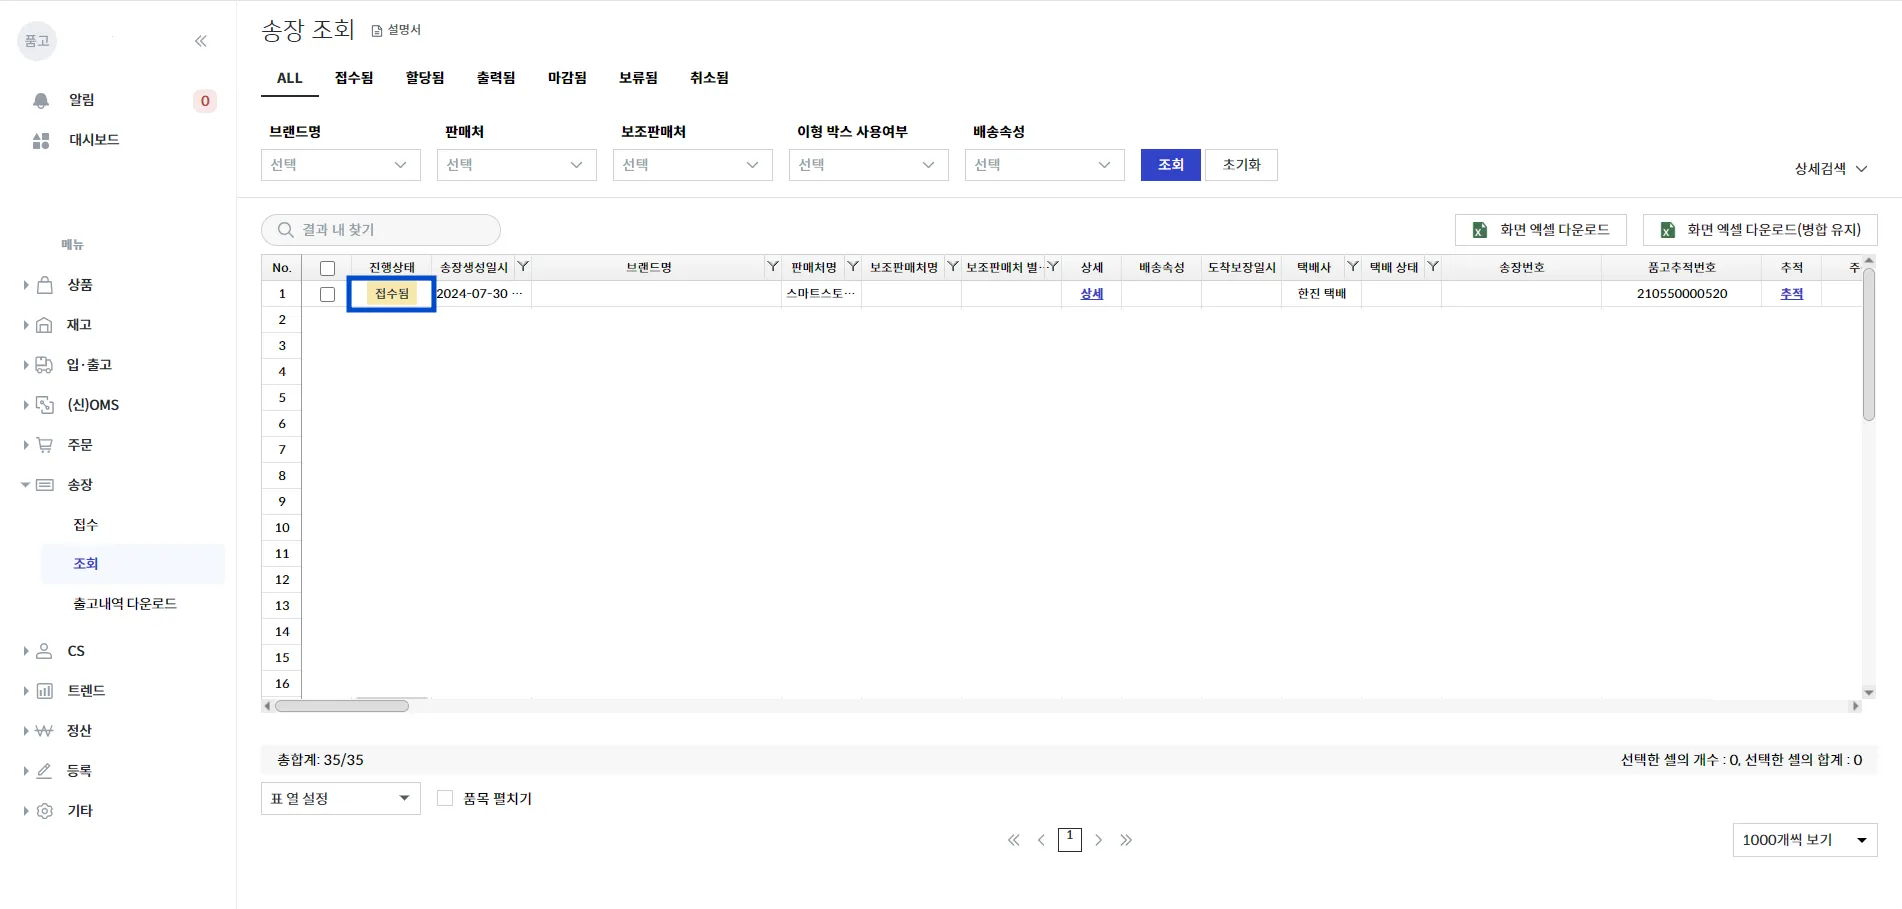The width and height of the screenshot is (1902, 909).
Task: Click filter icon on 브랜드명 column
Action: coord(772,267)
